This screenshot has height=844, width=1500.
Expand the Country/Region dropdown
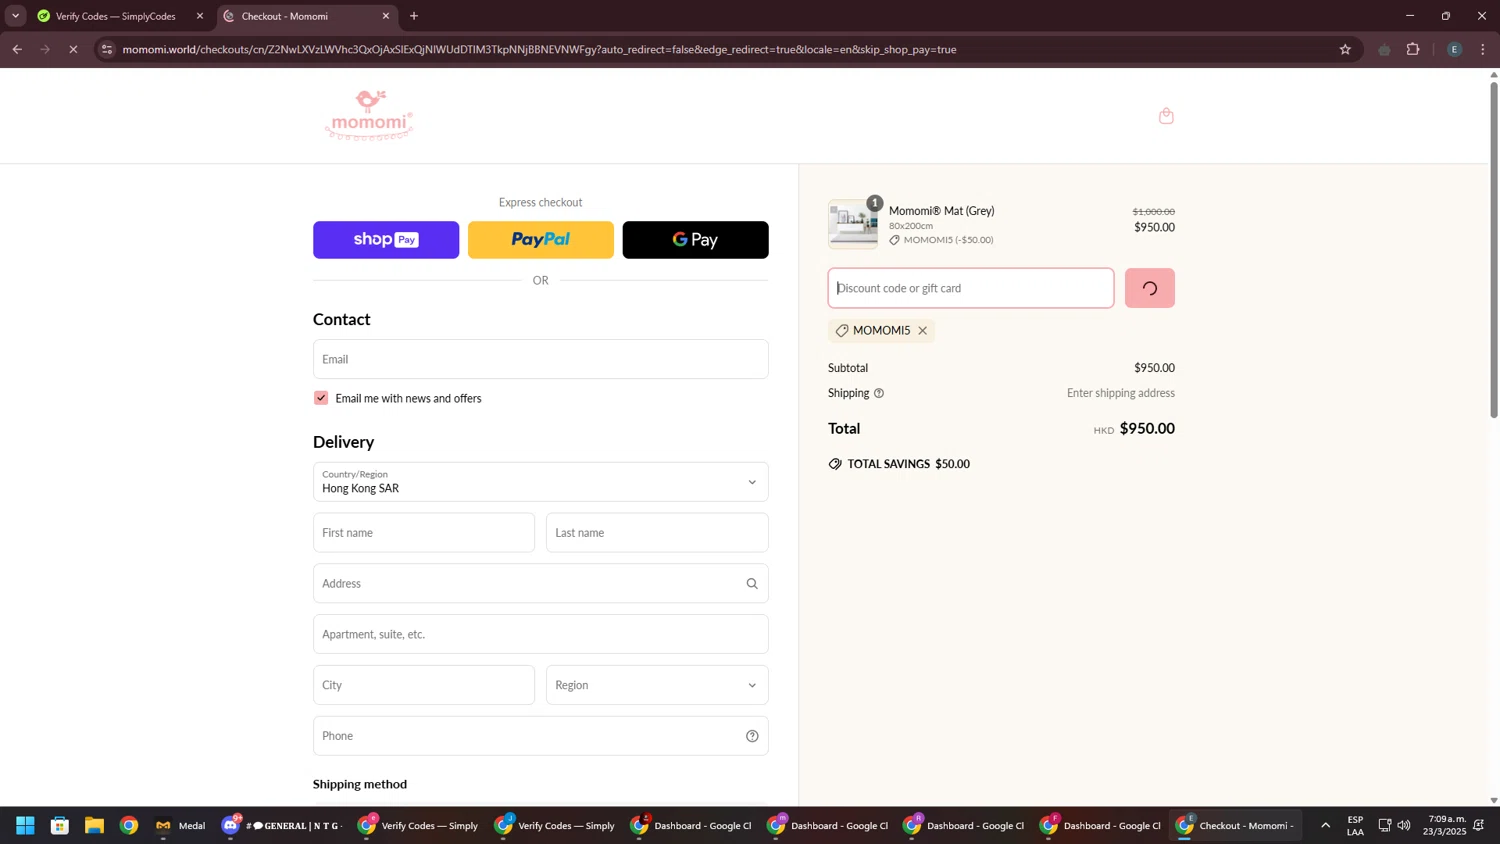coord(541,482)
